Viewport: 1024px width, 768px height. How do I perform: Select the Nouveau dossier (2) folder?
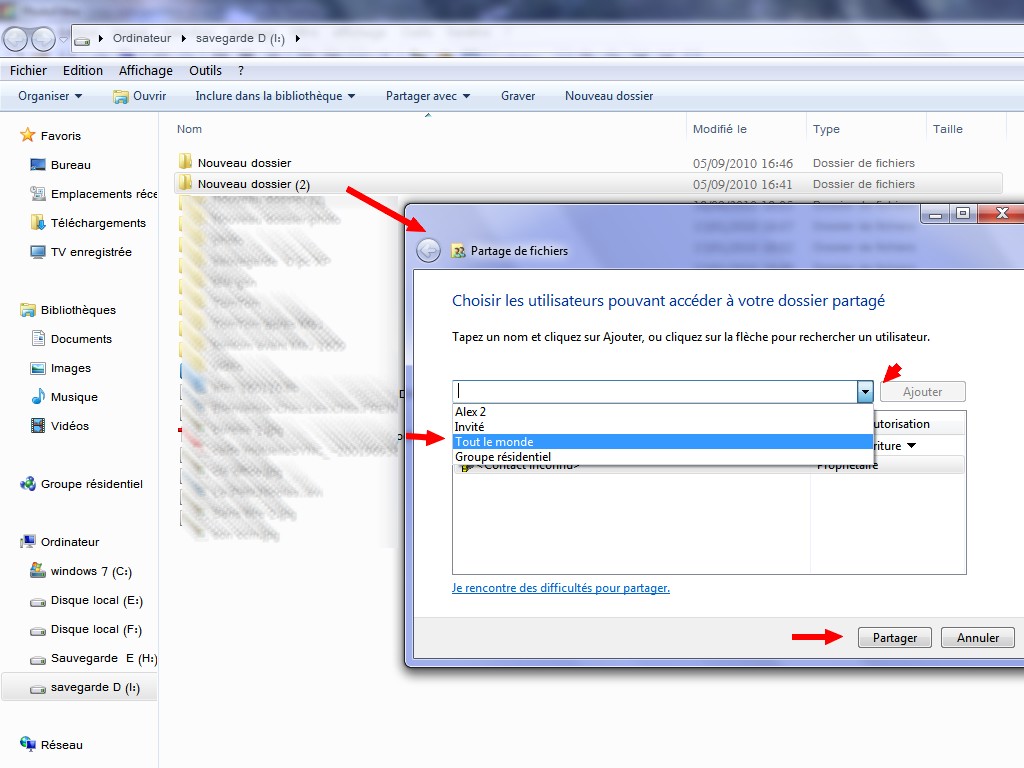(253, 184)
